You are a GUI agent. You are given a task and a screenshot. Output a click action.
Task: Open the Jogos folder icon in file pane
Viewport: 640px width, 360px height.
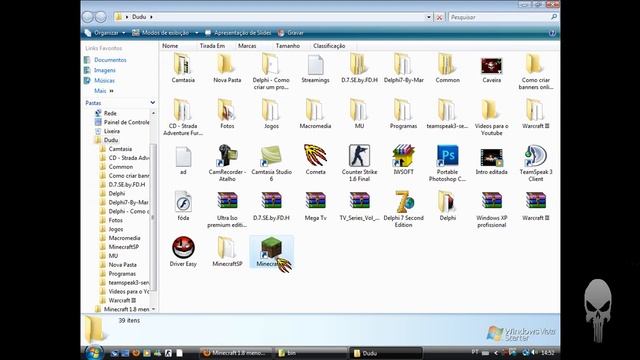pos(271,110)
